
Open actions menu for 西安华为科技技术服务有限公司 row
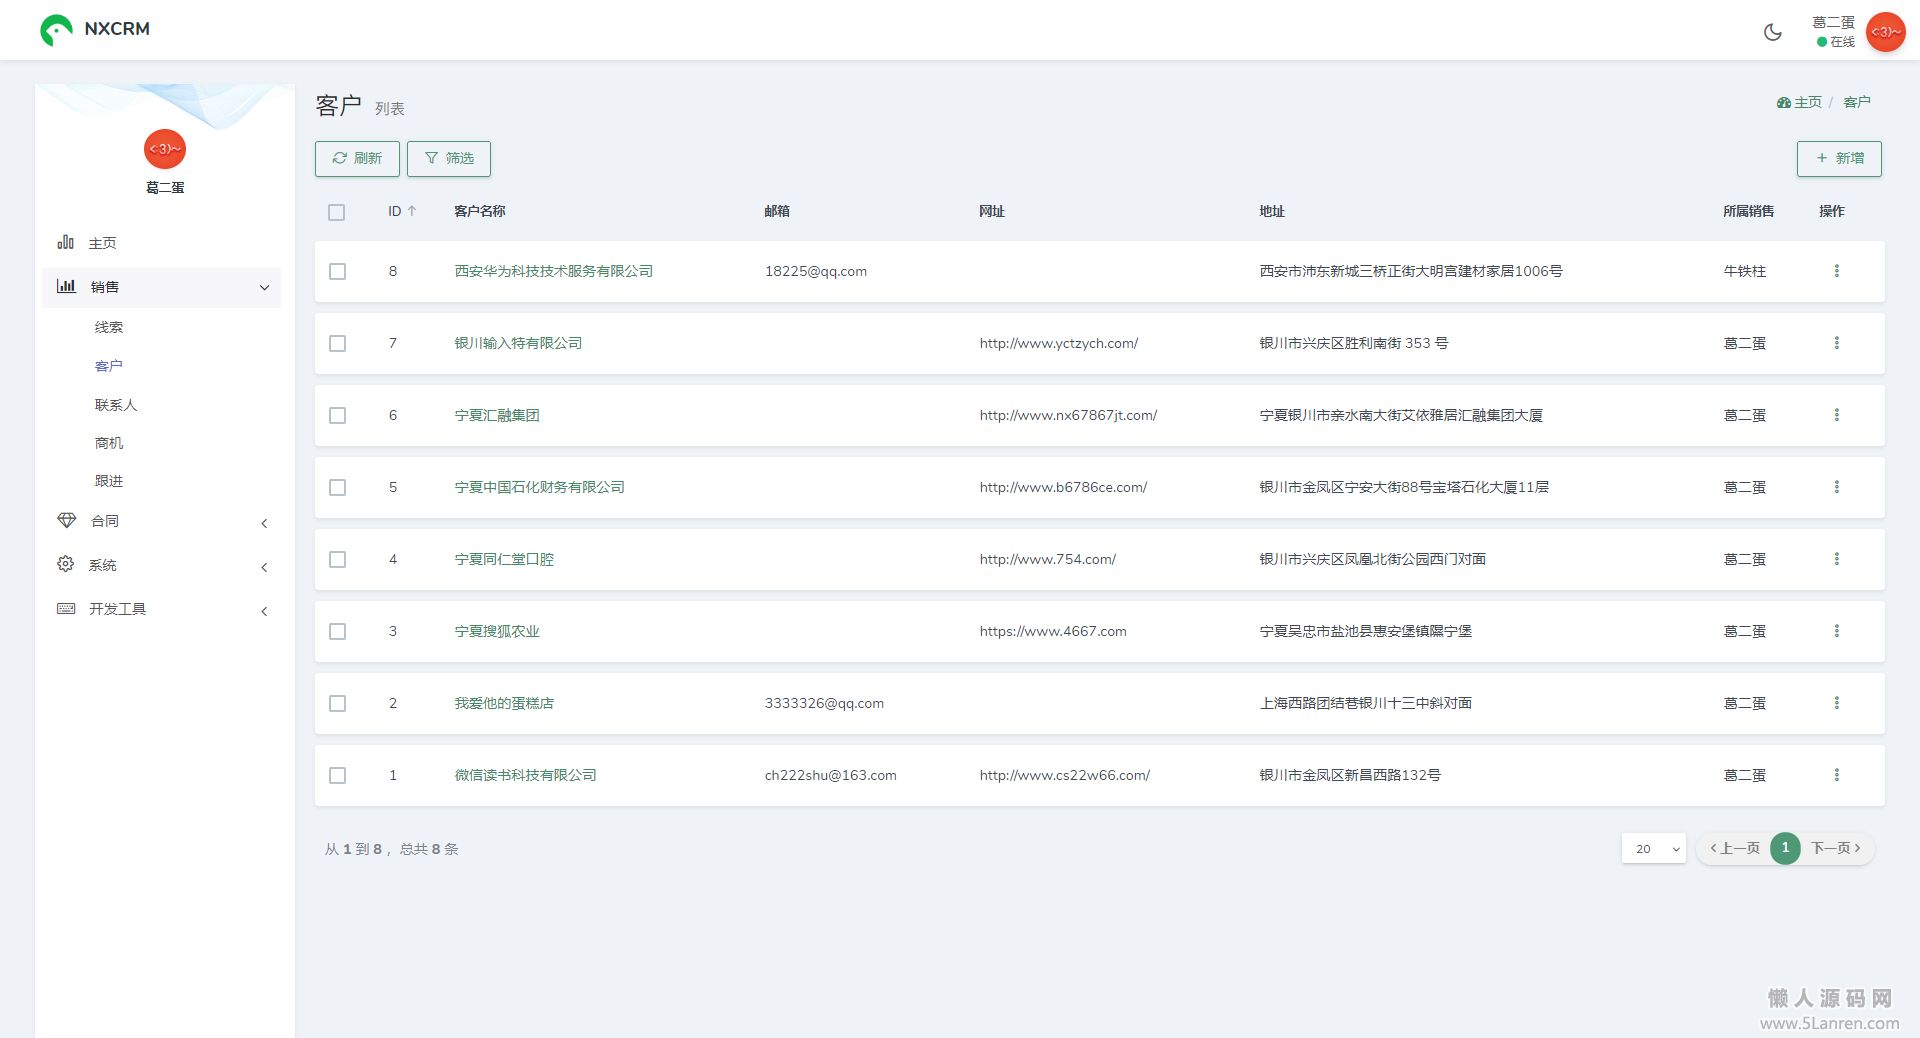(x=1836, y=271)
